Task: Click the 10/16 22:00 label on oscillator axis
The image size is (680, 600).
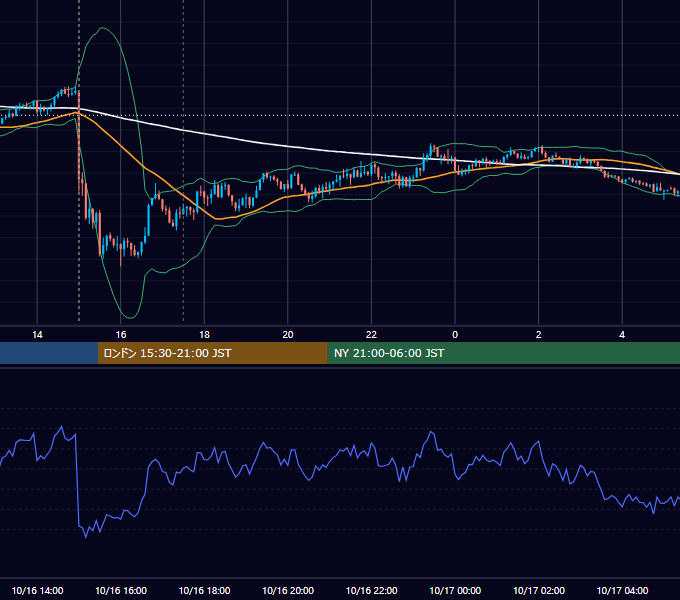Action: pyautogui.click(x=371, y=590)
